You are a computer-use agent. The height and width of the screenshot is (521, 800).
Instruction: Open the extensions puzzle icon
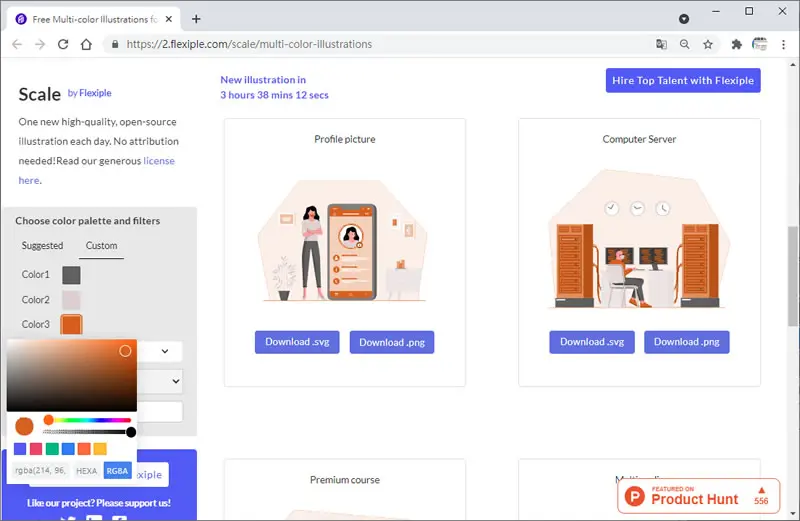(736, 44)
